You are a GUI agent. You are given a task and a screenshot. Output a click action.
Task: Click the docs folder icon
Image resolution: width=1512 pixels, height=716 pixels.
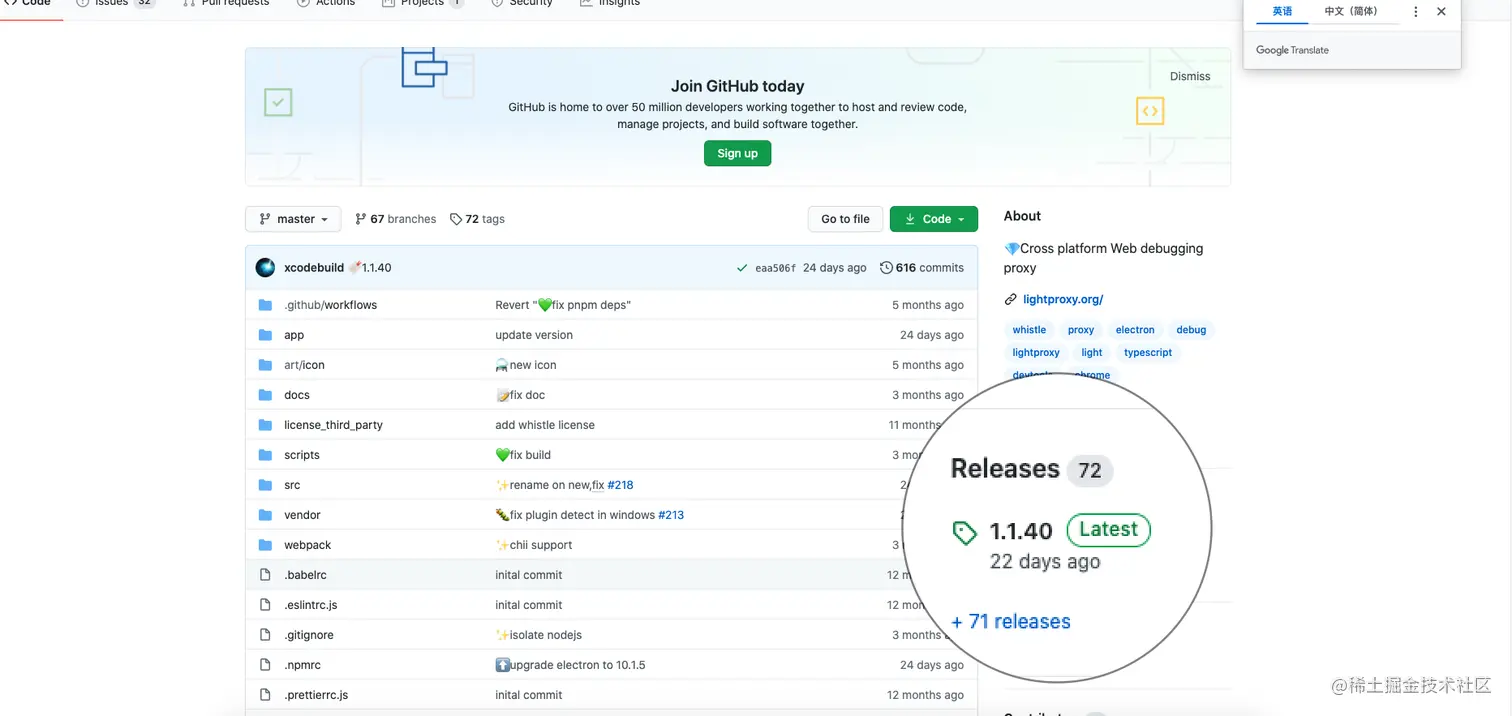pos(265,395)
